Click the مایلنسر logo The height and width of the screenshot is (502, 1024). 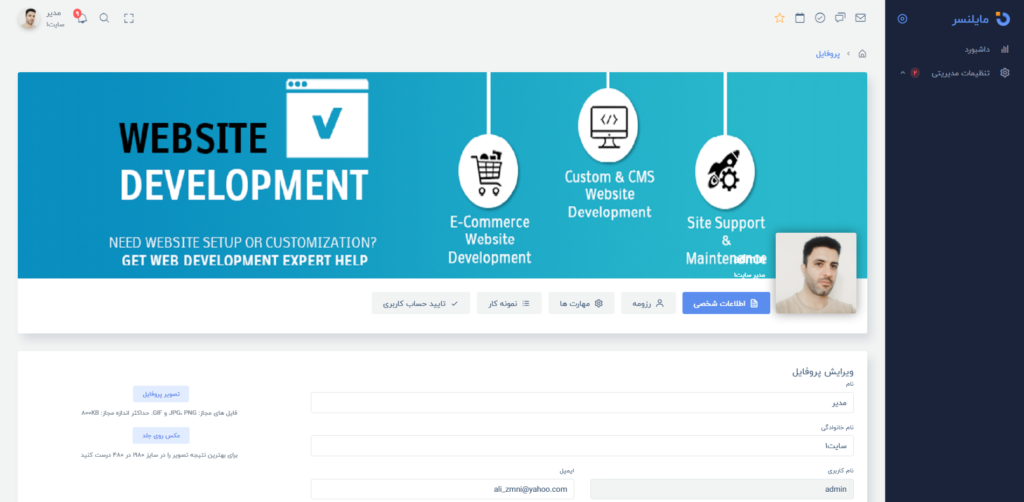click(x=980, y=19)
